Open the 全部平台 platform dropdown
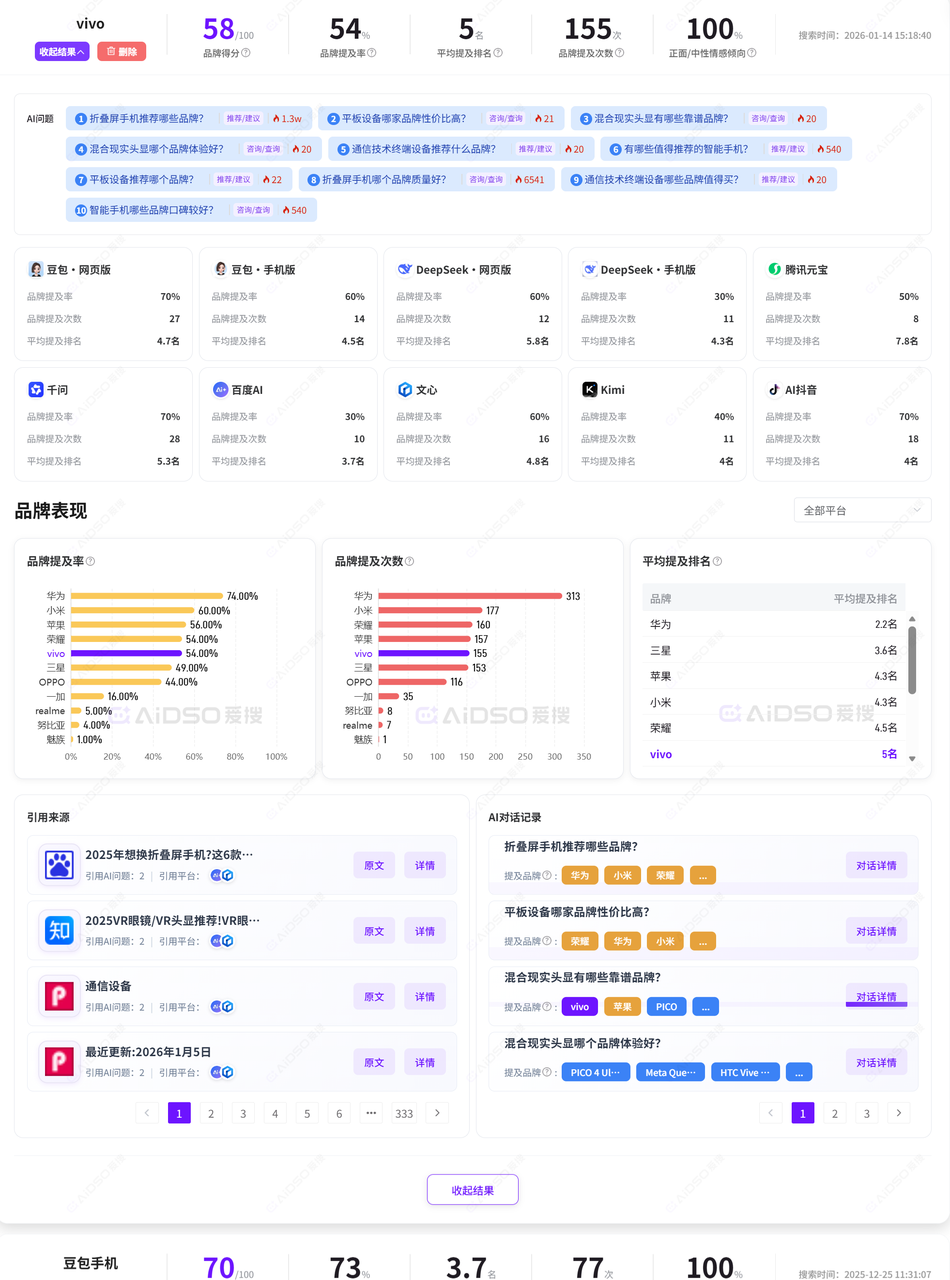The width and height of the screenshot is (950, 1280). (862, 510)
